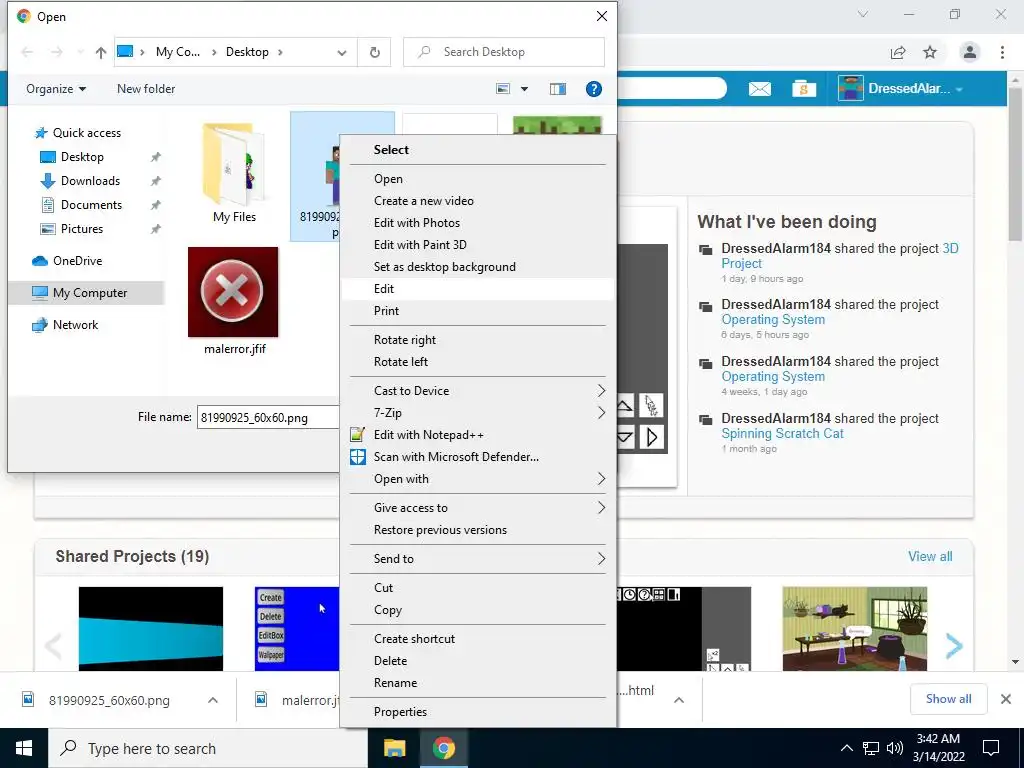Click Edit with Notepad++ entry
Screen dimensions: 1024x768
pyautogui.click(x=477, y=435)
